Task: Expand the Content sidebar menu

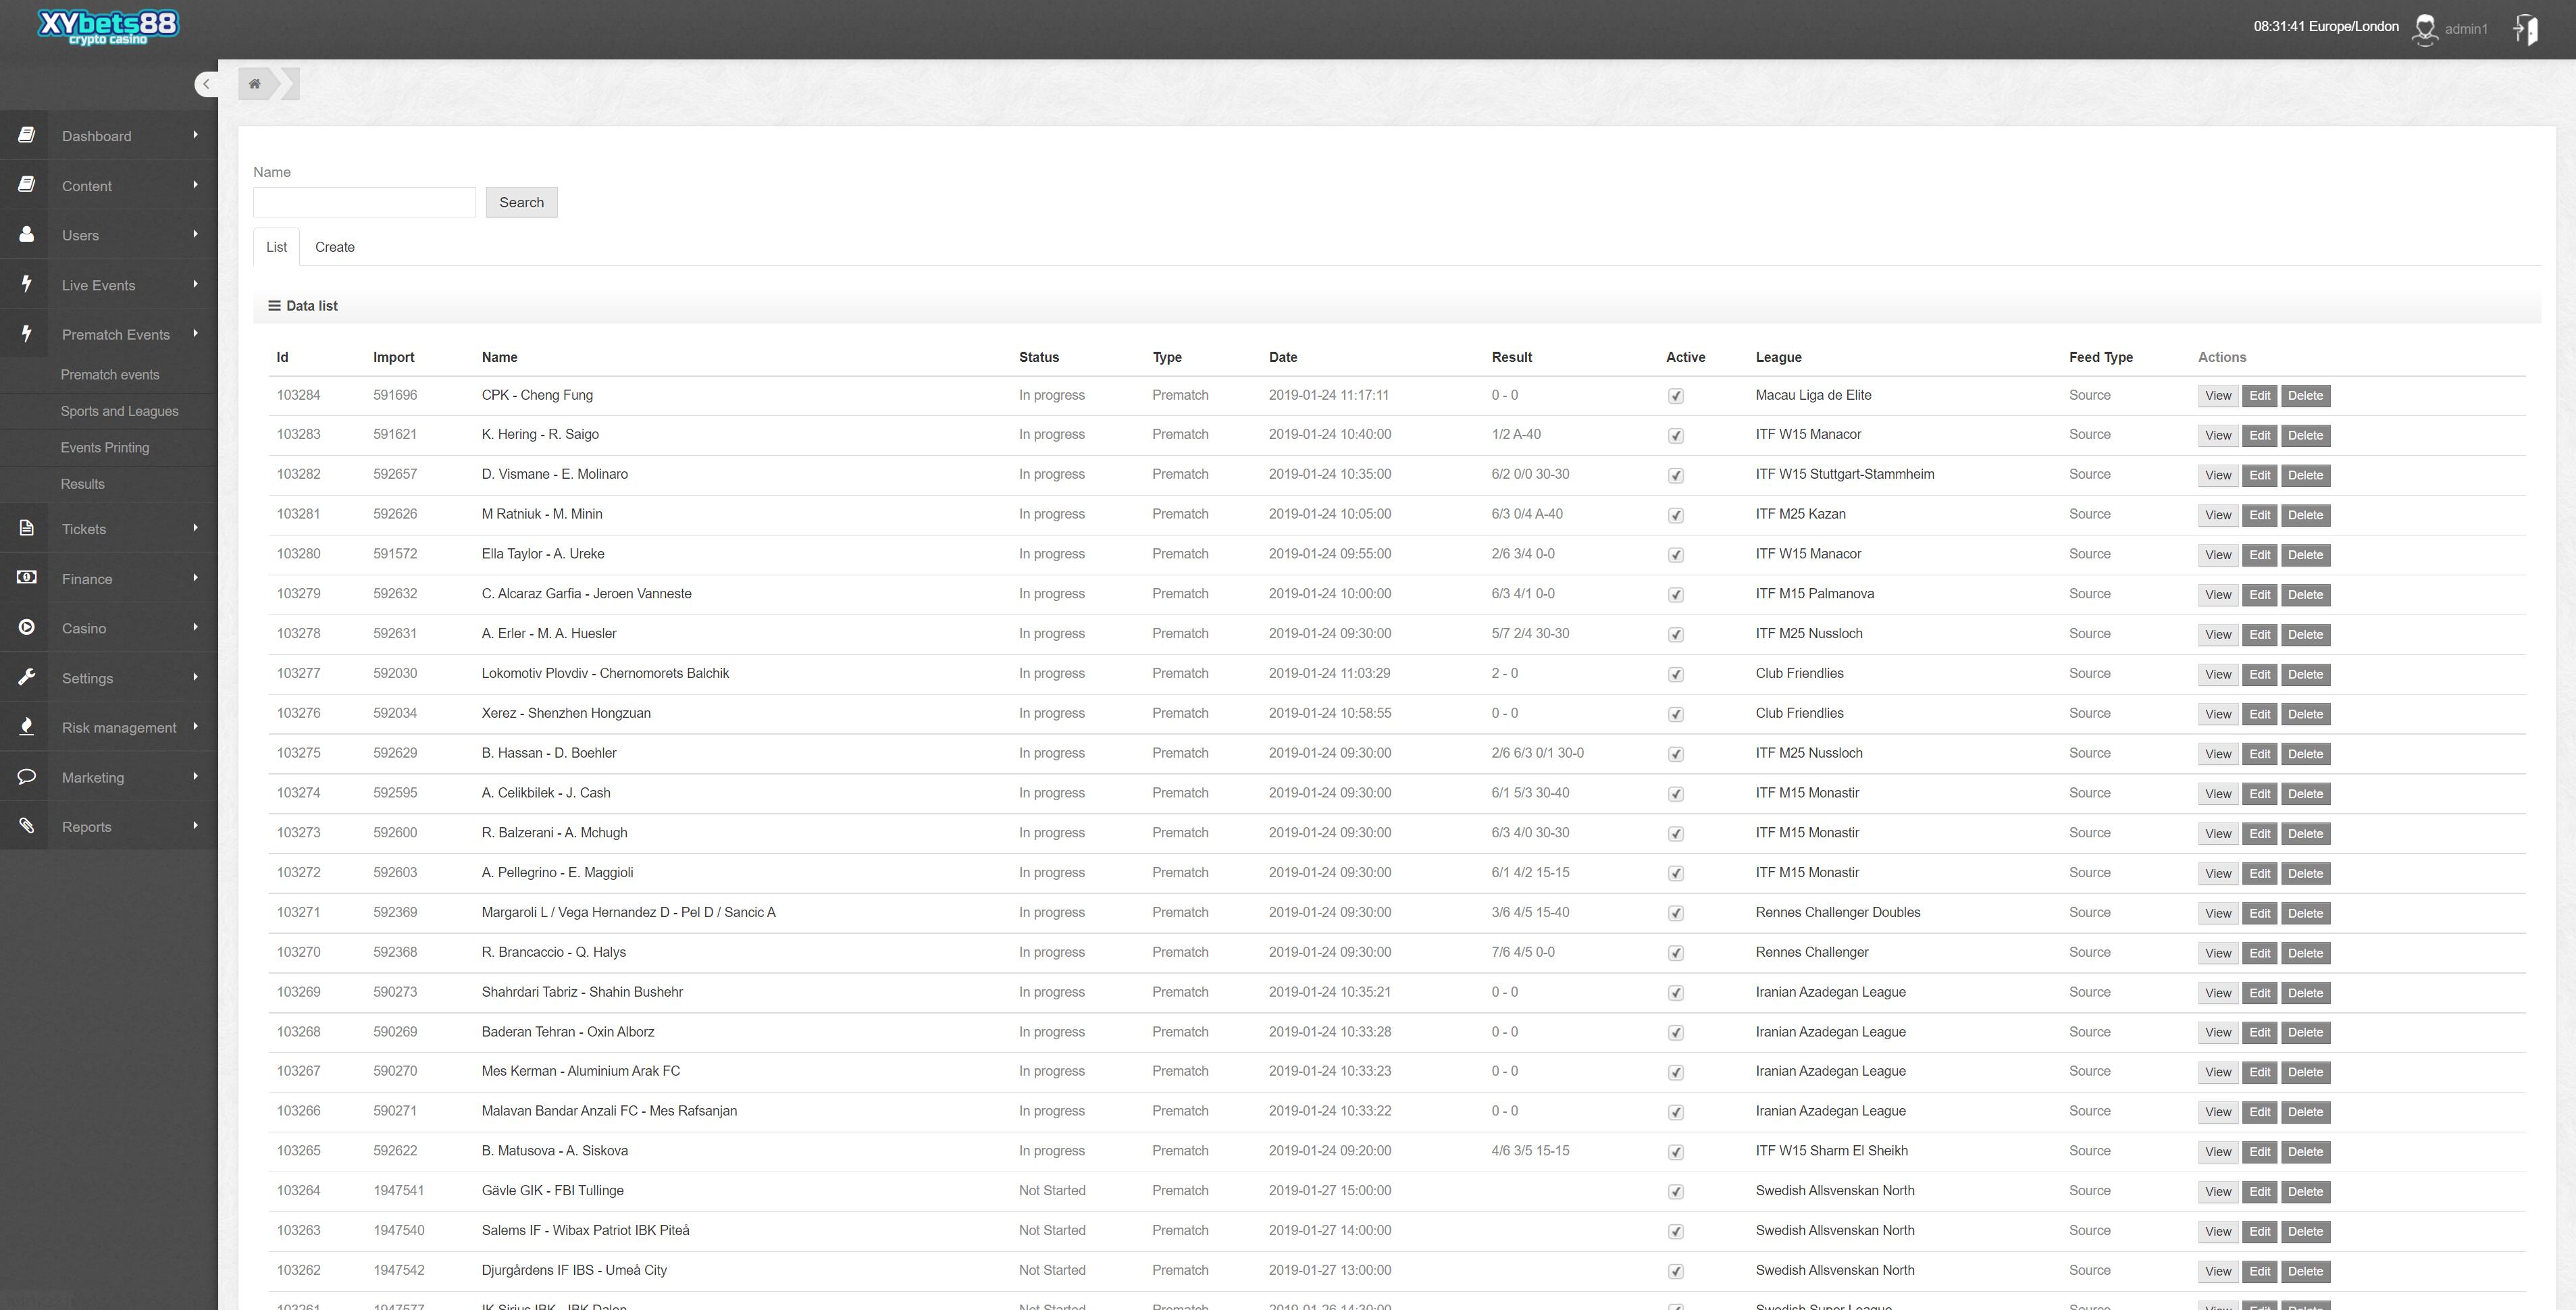Action: click(109, 186)
